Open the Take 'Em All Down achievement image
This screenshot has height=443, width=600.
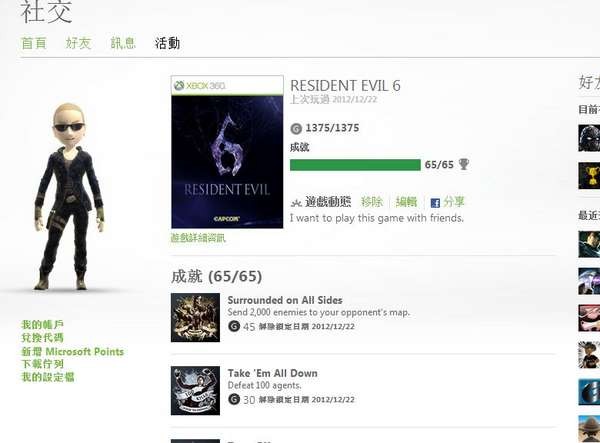(x=195, y=391)
